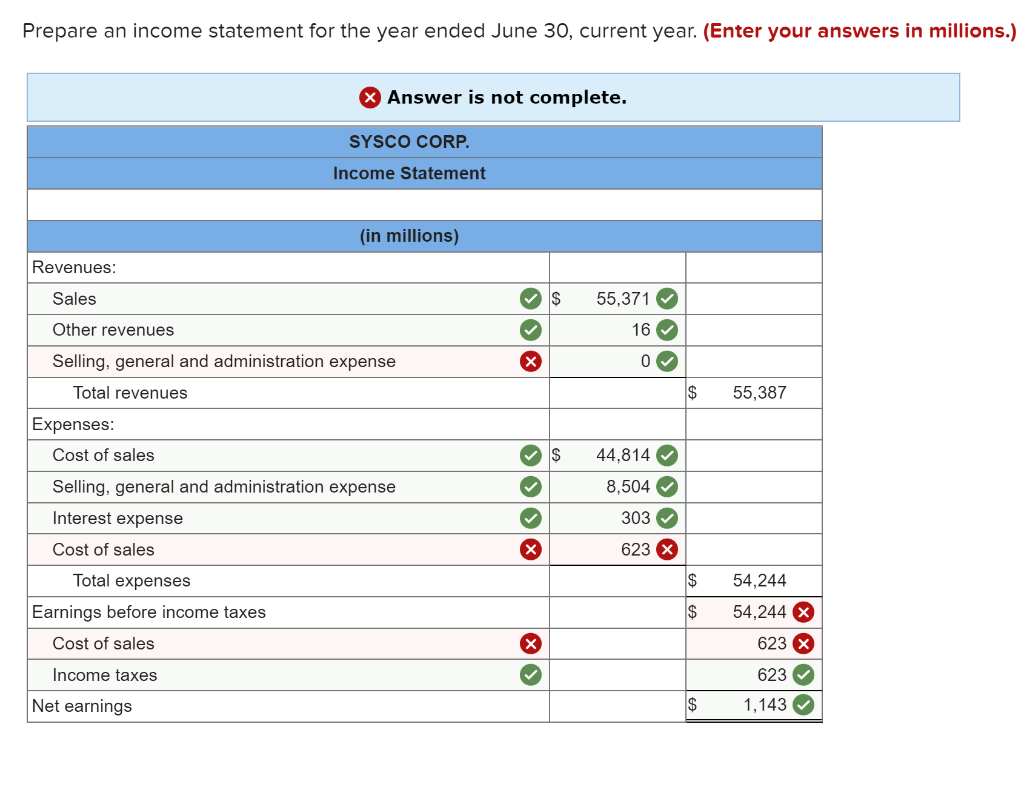The image size is (1024, 790).
Task: Open the Sales account label cell
Action: pyautogui.click(x=288, y=298)
